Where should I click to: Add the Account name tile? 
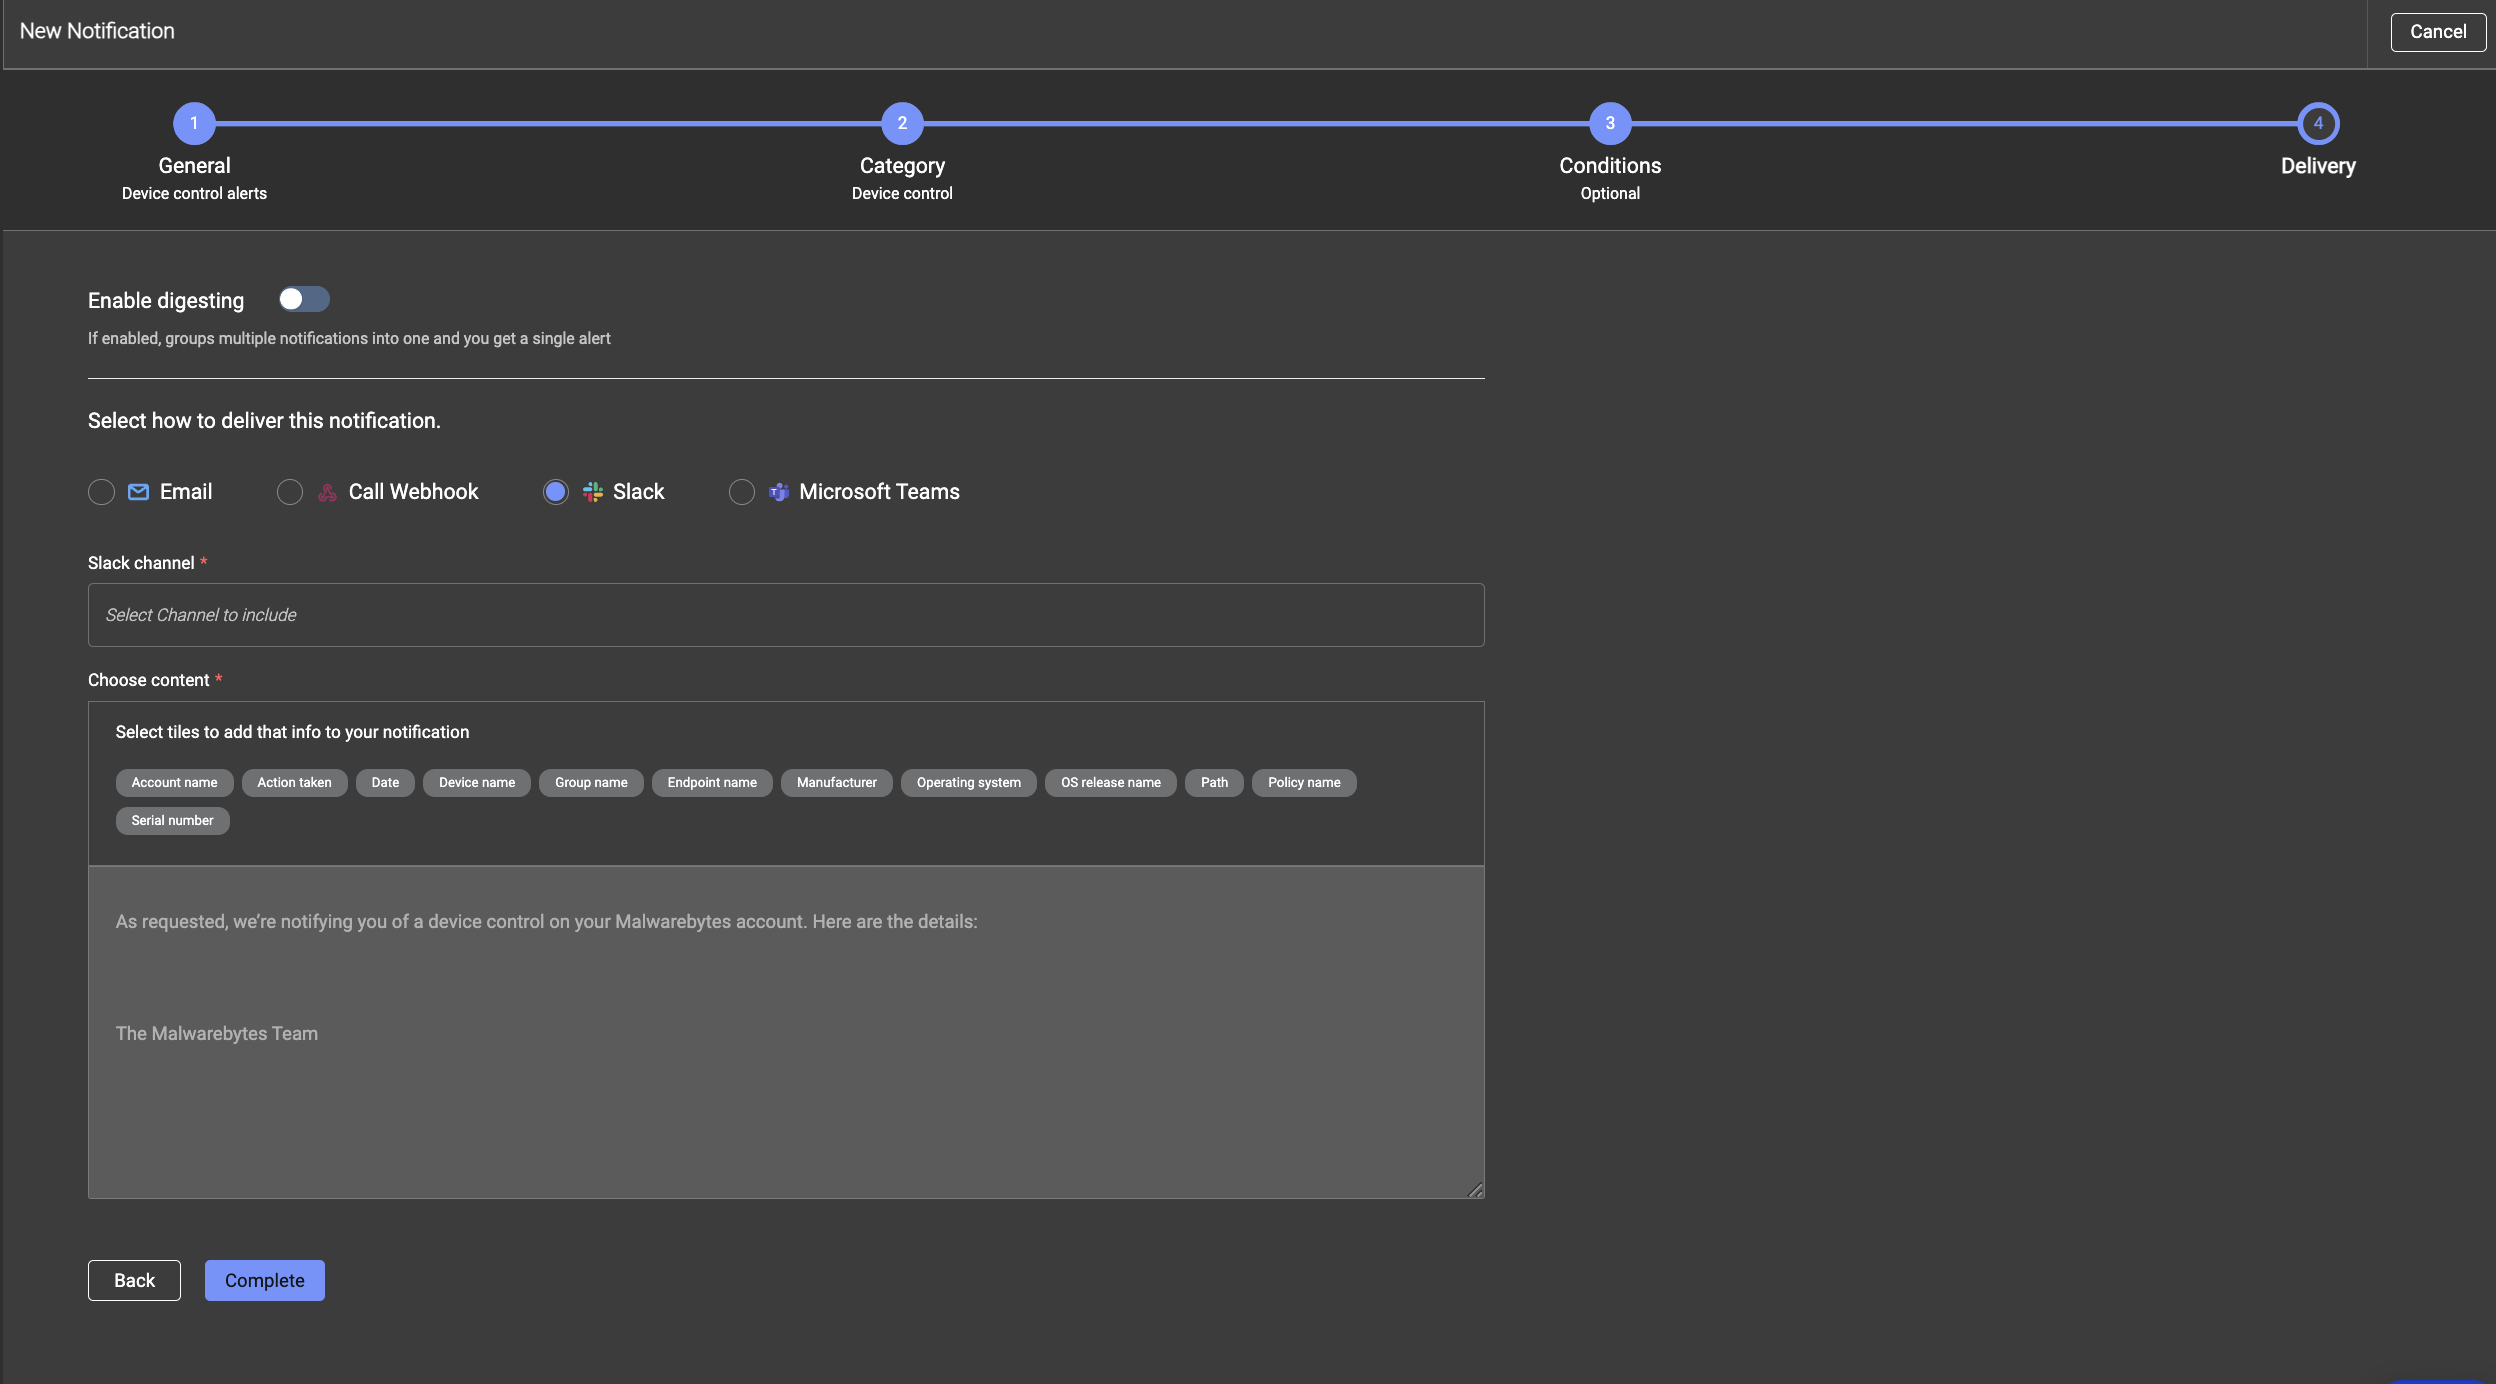[174, 783]
